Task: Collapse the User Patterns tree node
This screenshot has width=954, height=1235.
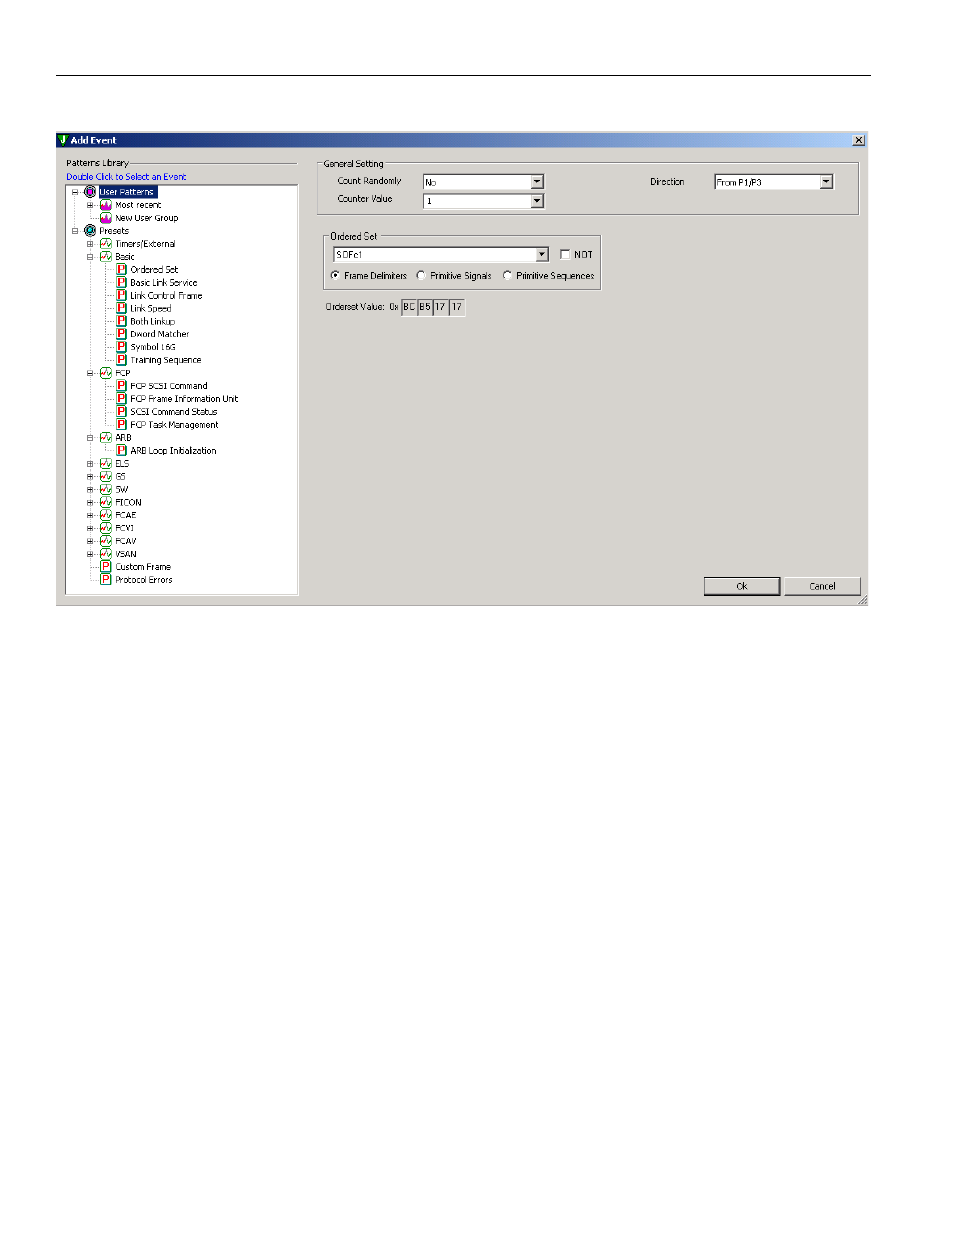Action: (75, 192)
